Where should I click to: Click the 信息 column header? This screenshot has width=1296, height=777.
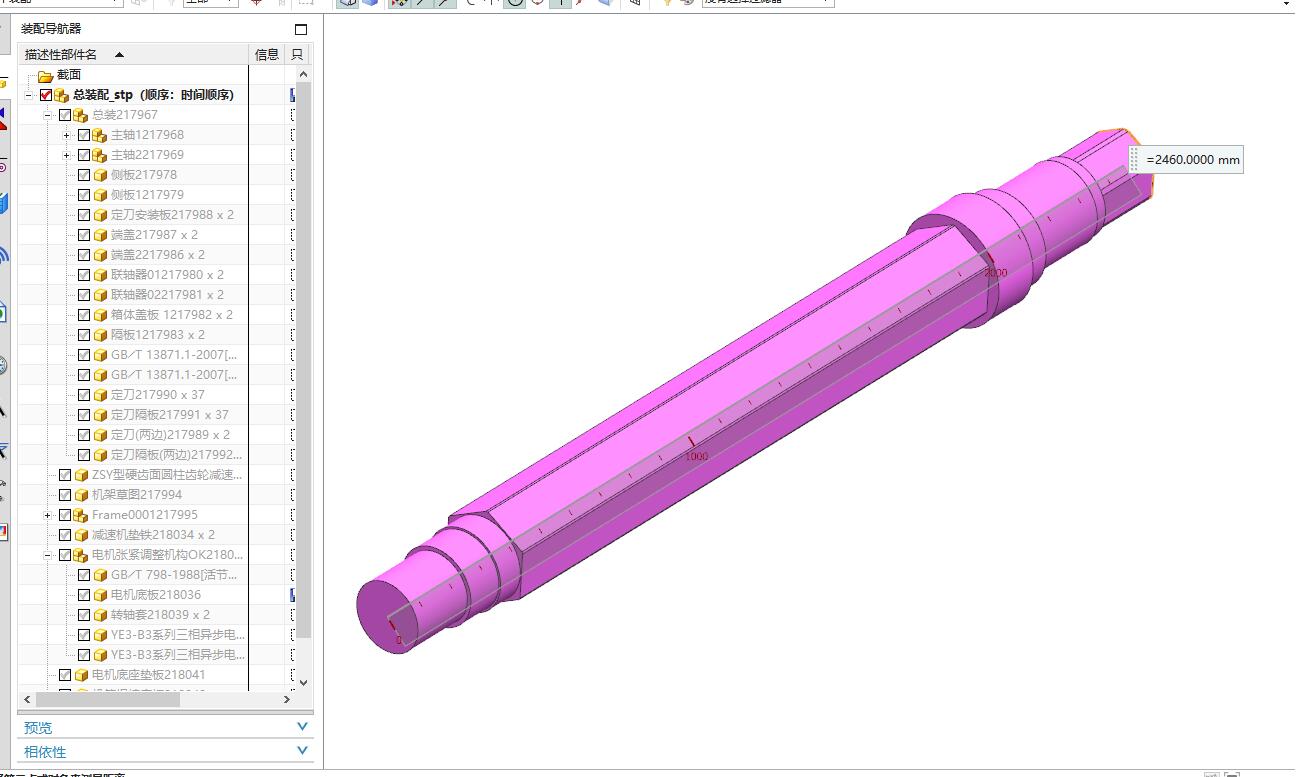267,54
